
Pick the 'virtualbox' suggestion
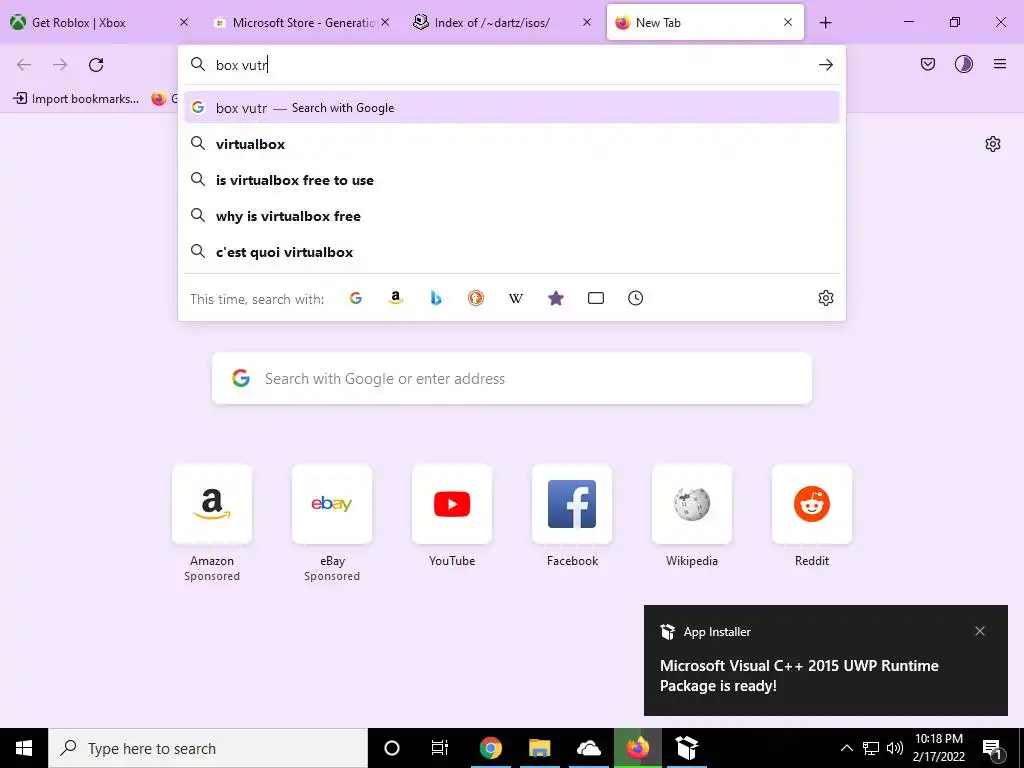511,144
